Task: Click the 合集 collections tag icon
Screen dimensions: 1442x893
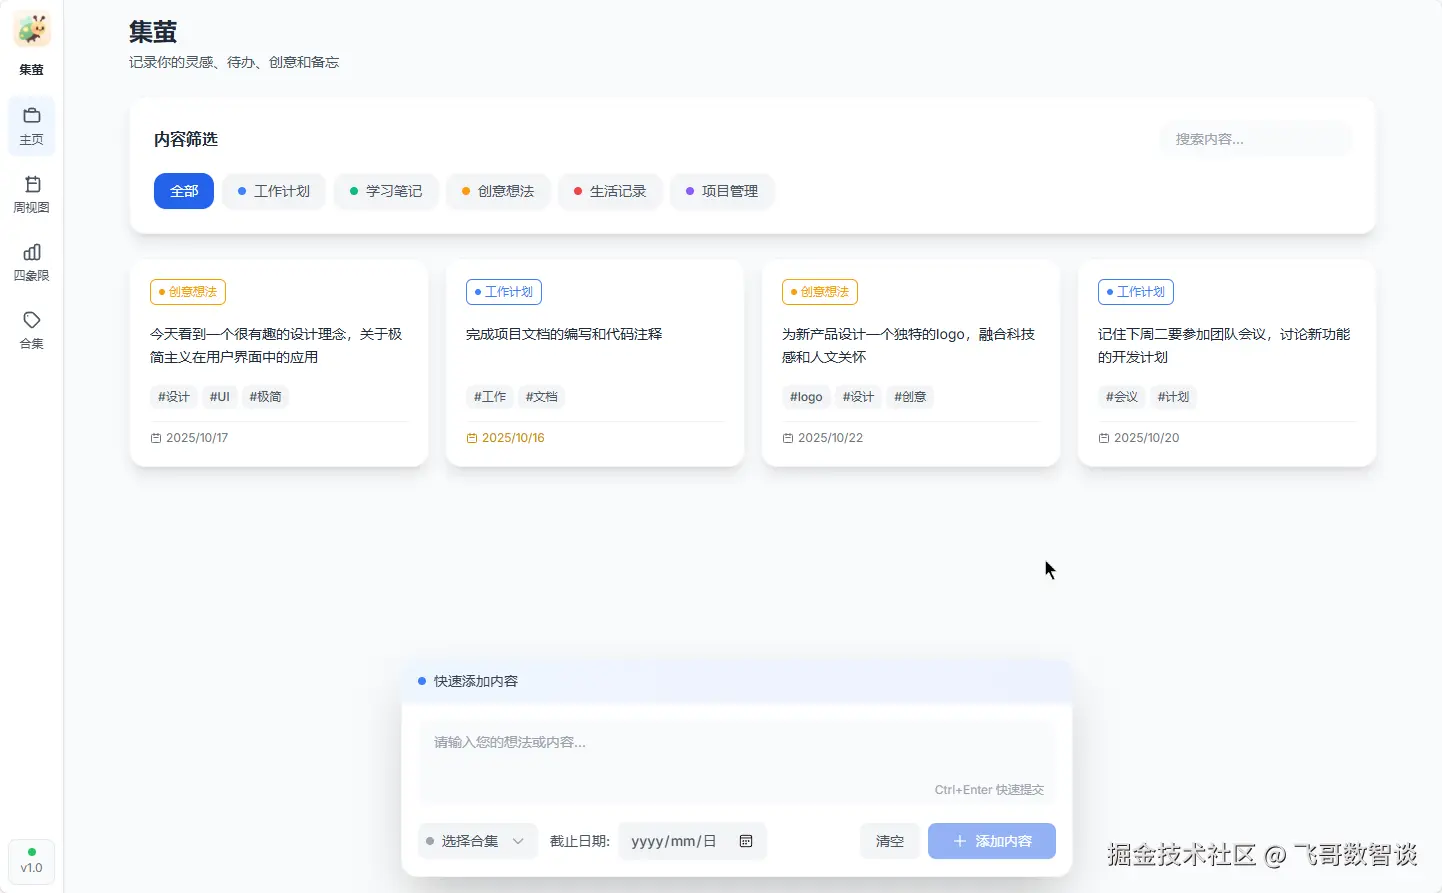Action: 31,318
